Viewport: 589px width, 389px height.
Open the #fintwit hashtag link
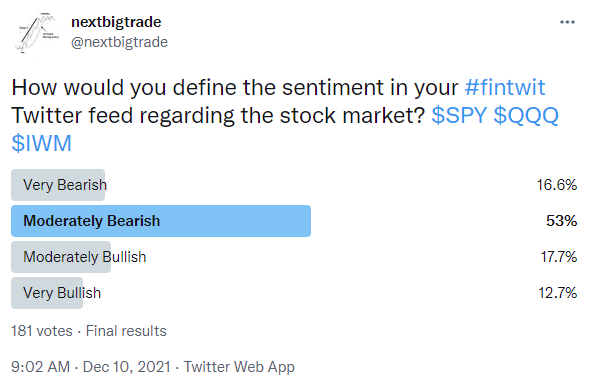505,87
